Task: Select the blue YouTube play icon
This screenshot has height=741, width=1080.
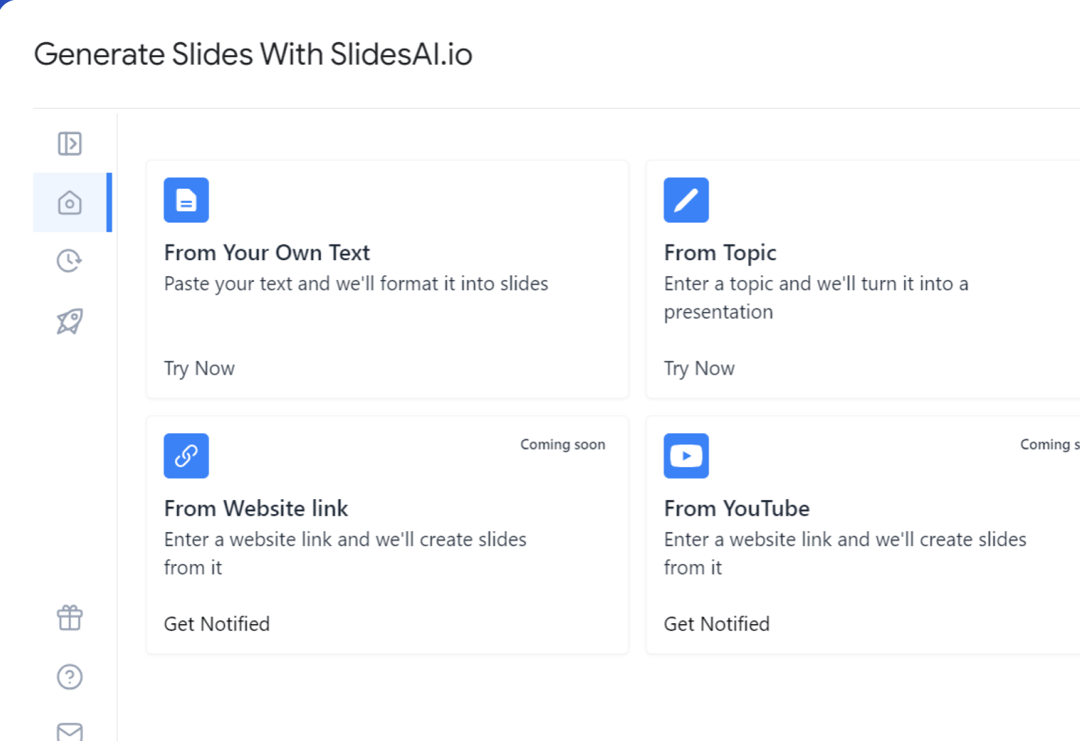Action: coord(686,456)
